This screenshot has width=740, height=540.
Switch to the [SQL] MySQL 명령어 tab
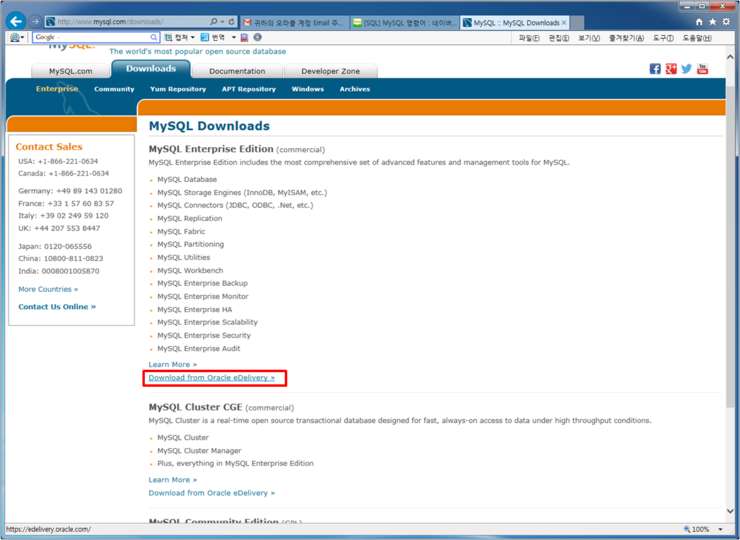point(405,23)
